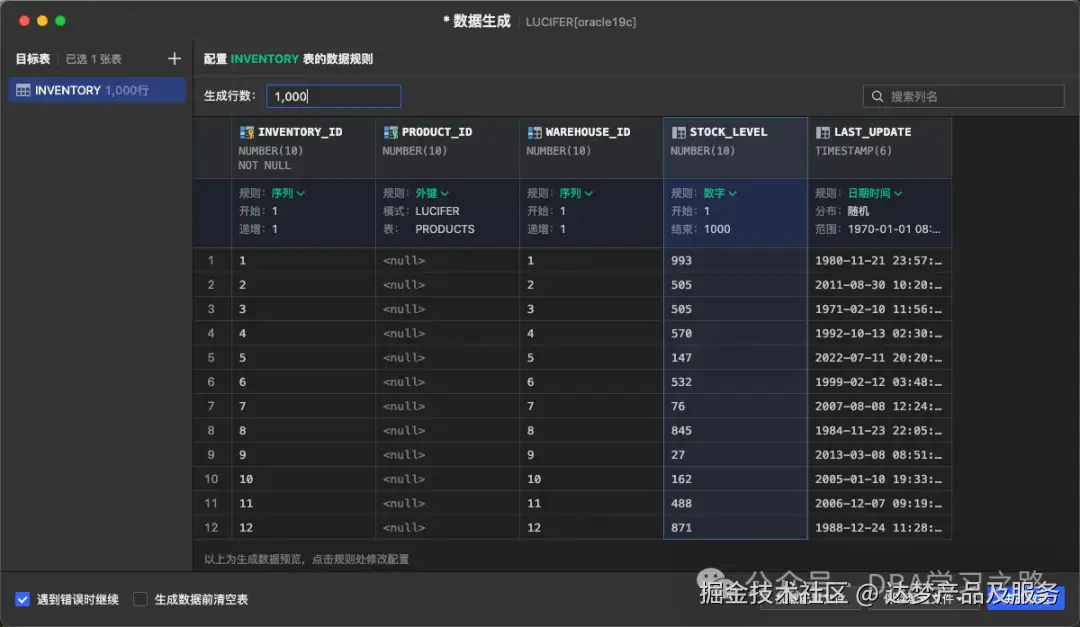Click row number 6 in preview grid

tap(211, 382)
